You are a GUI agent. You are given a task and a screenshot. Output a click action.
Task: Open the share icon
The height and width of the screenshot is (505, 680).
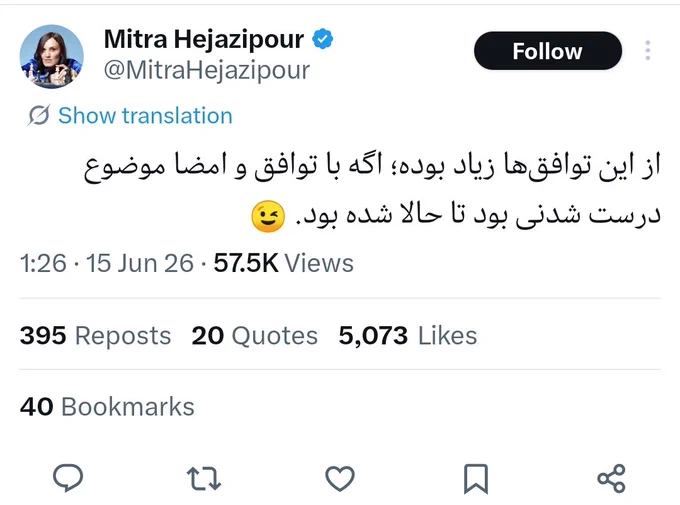611,478
